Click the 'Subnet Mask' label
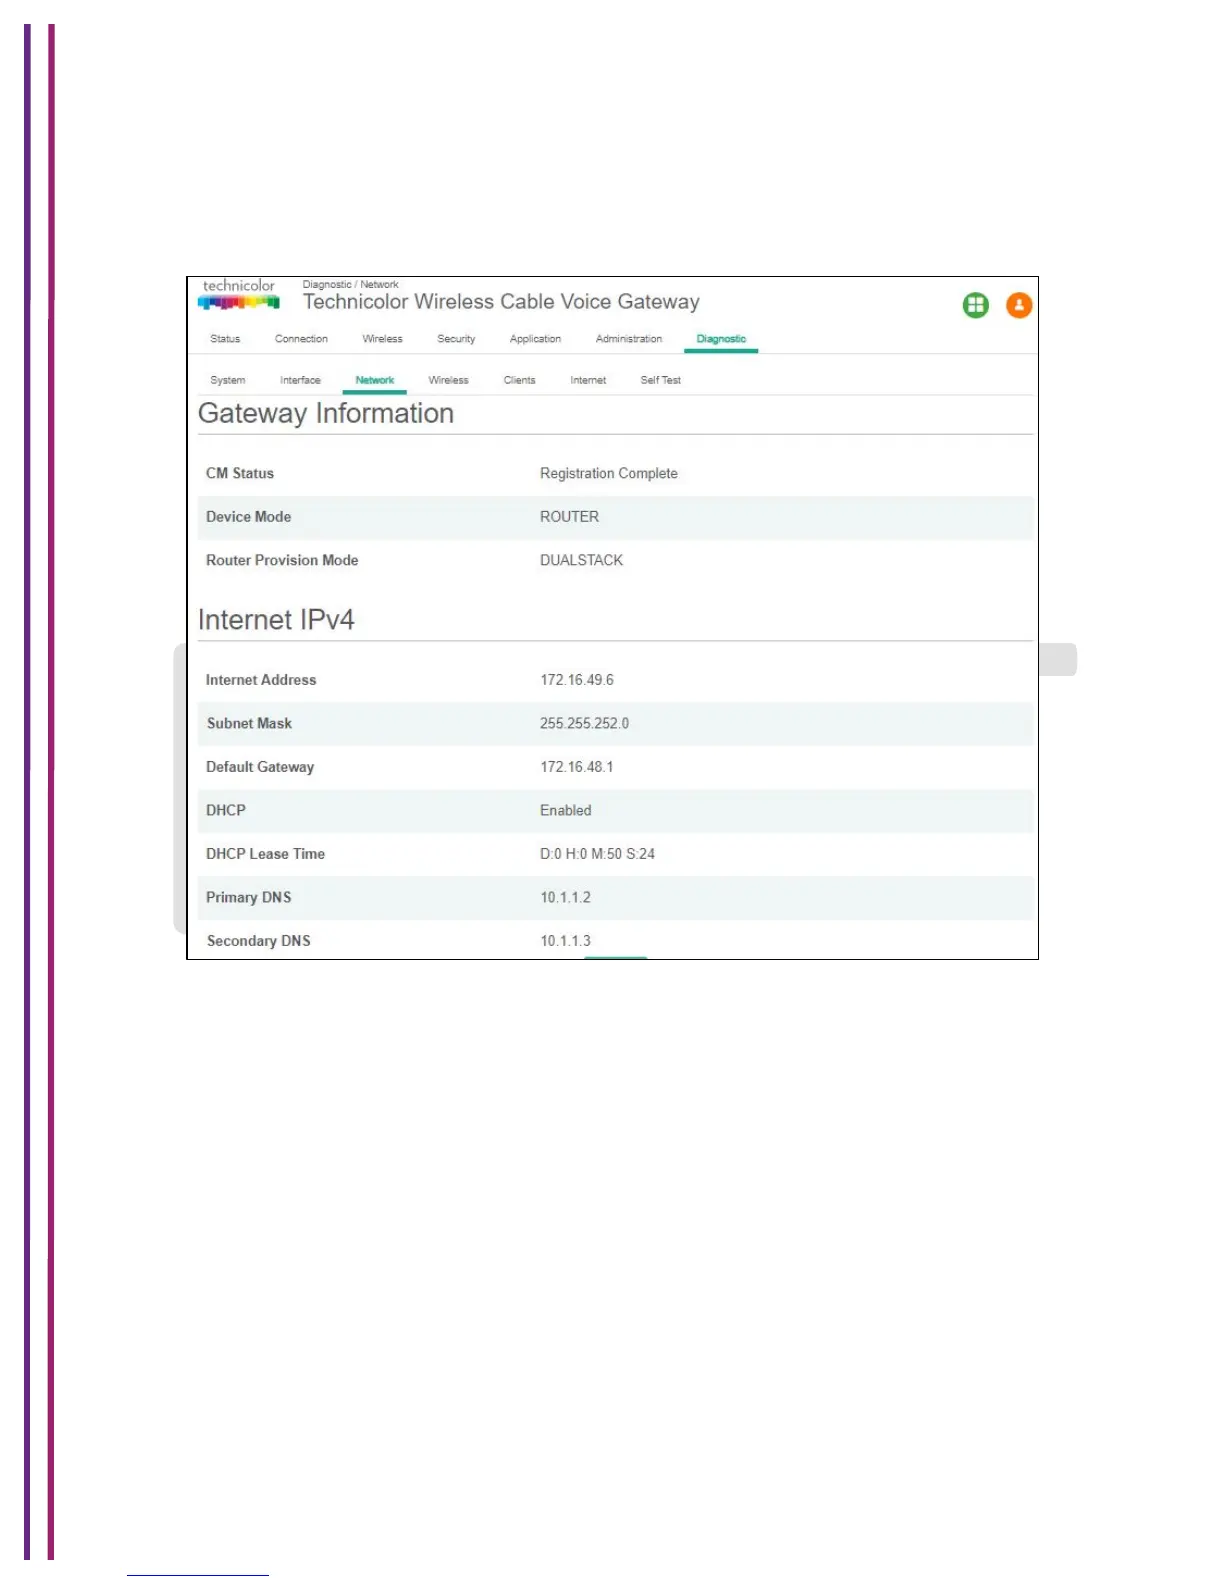 coord(249,724)
